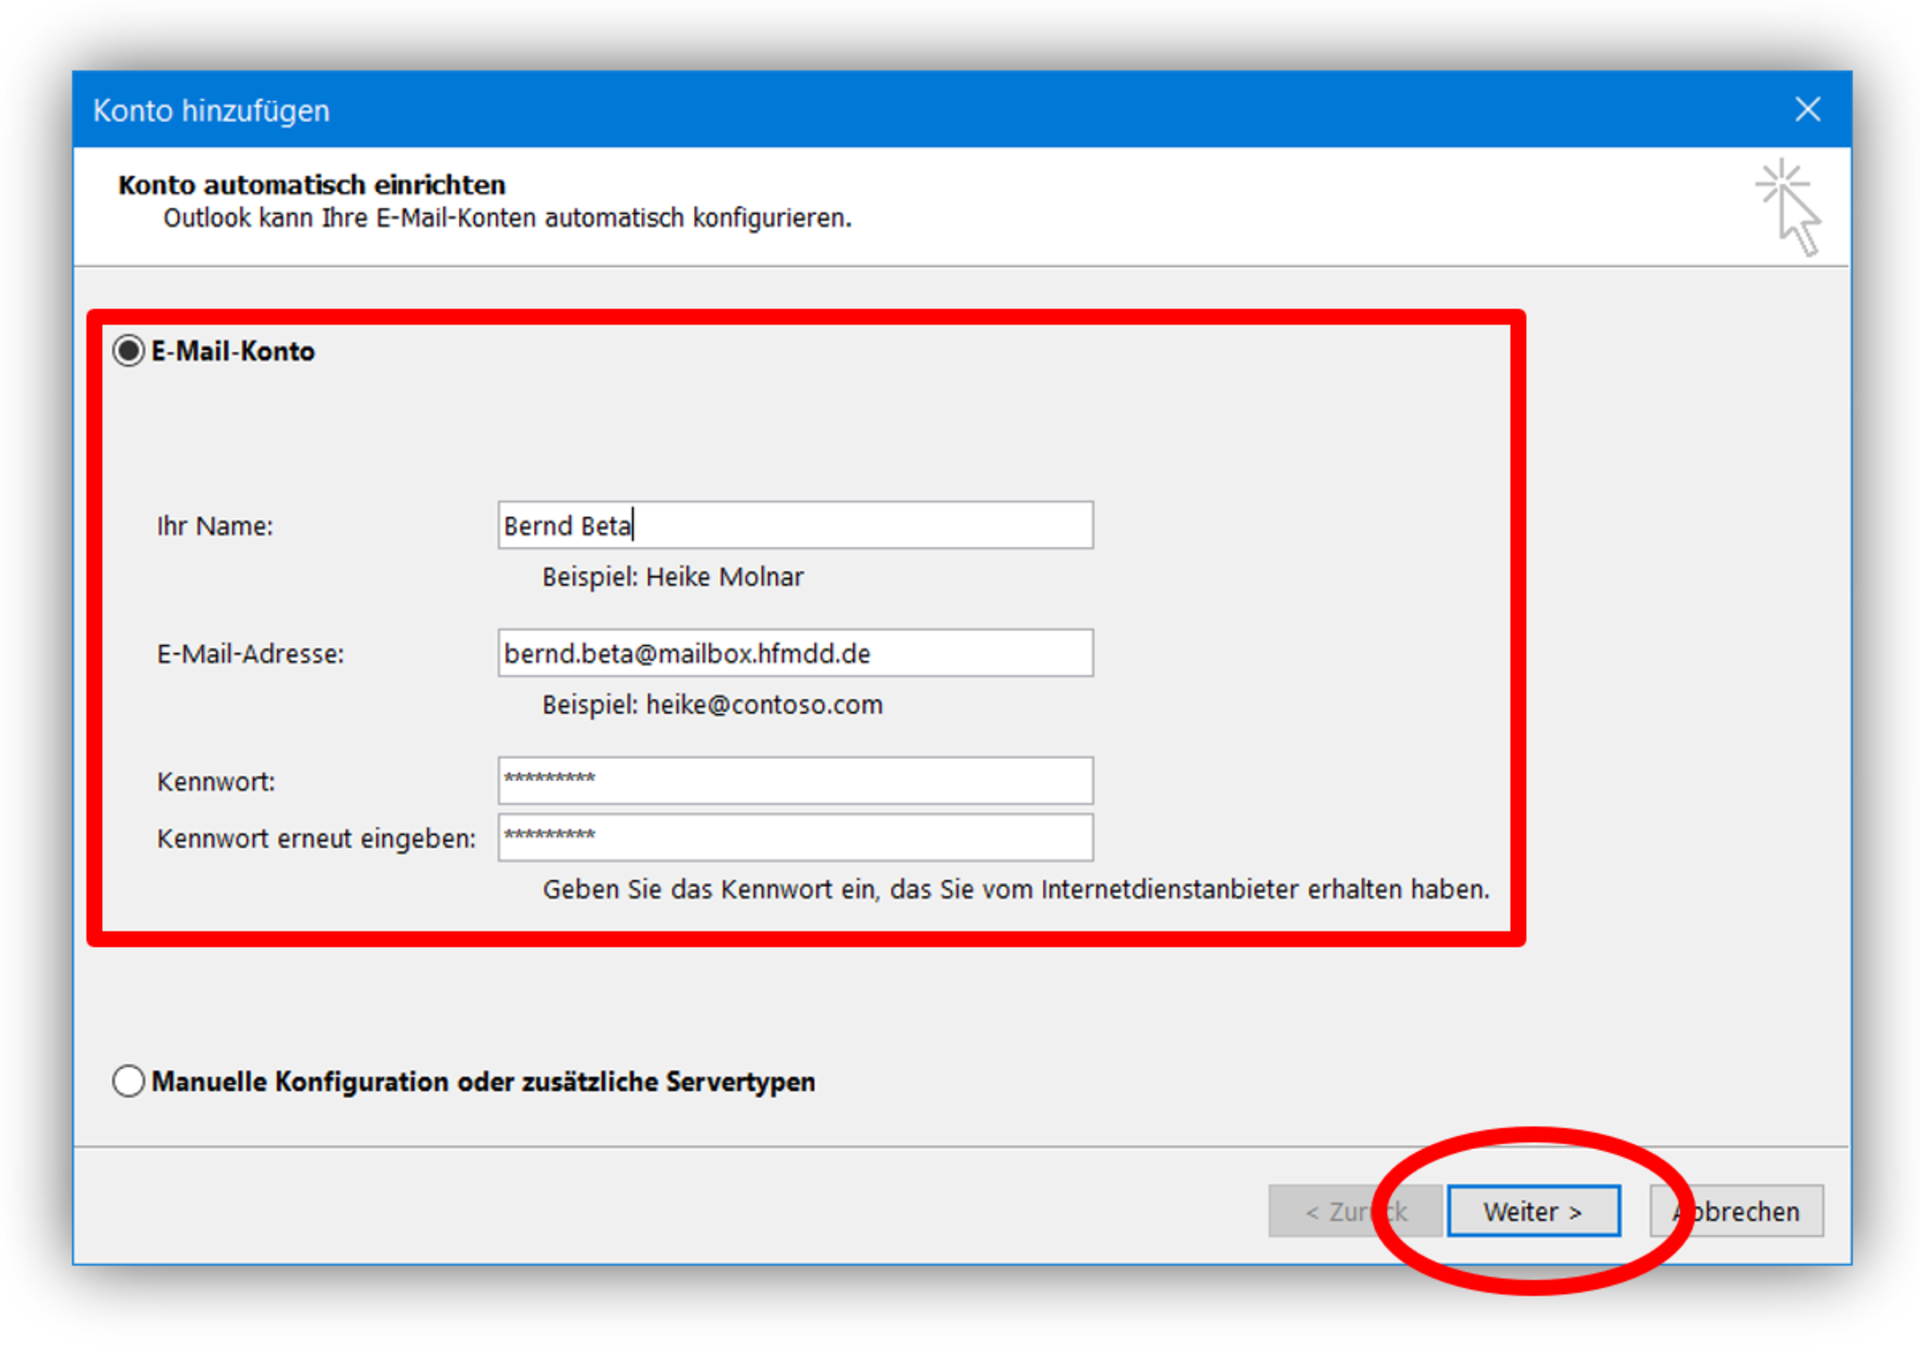Focus the E-Mail-Adresse text field
This screenshot has height=1360, width=1920.
click(x=795, y=653)
